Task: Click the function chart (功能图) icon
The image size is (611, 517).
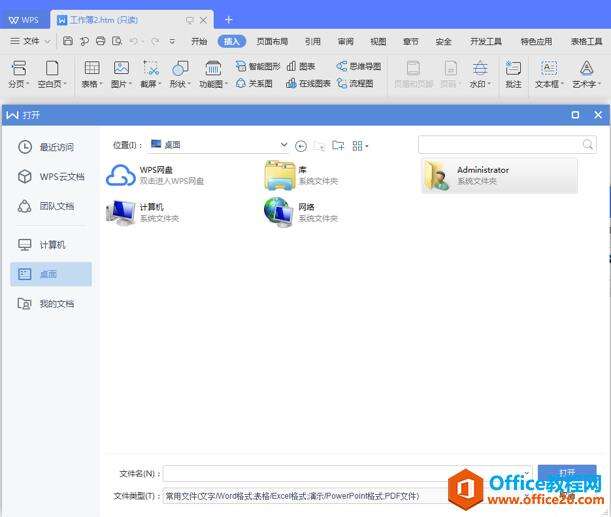Action: pos(213,68)
